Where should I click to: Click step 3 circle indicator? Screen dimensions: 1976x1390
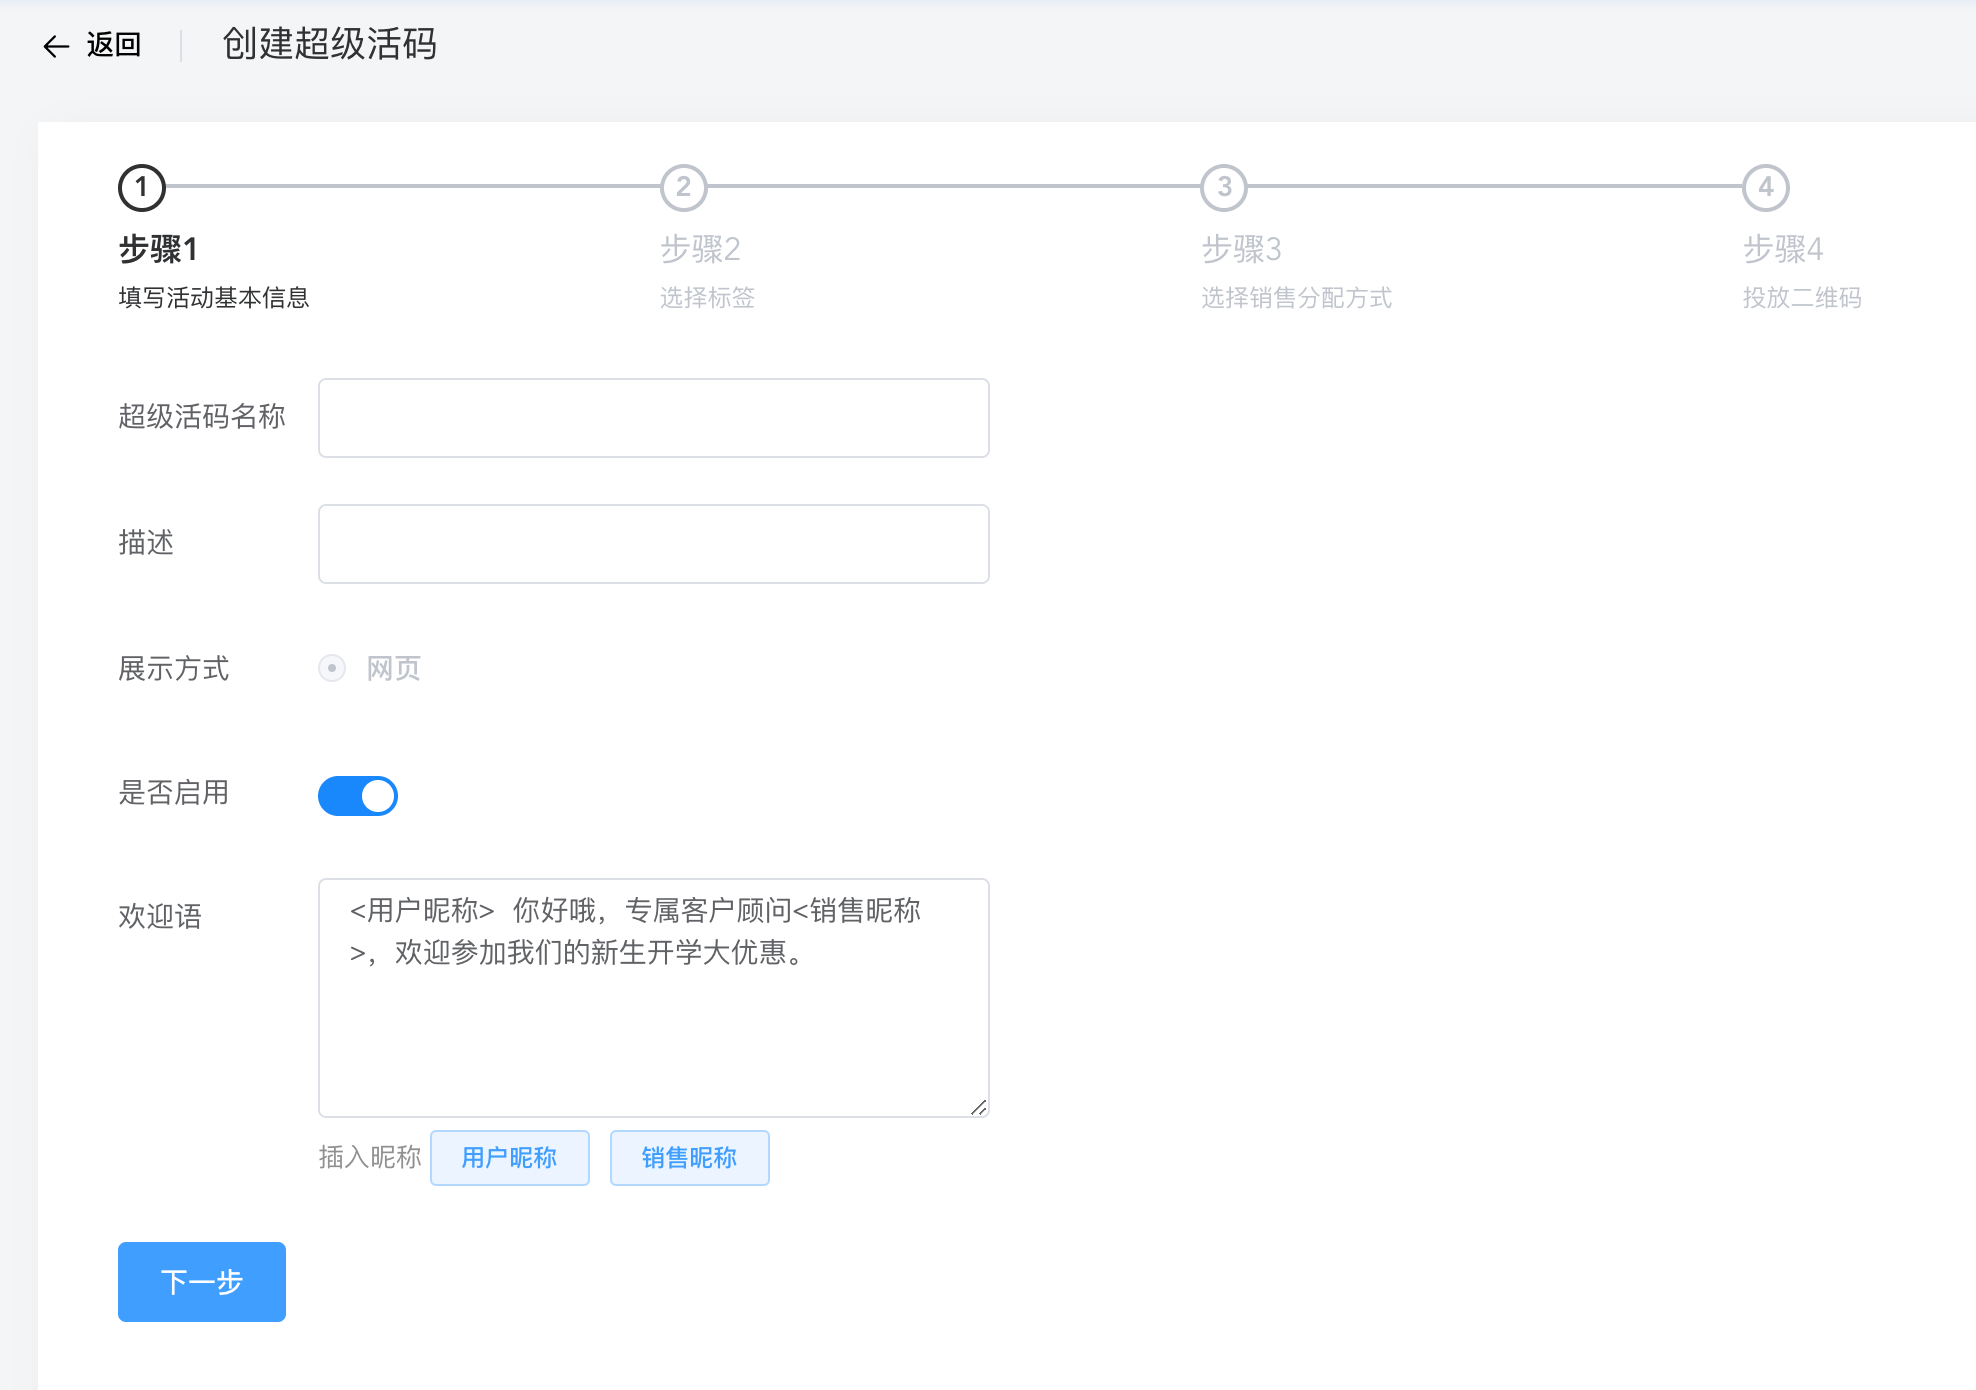coord(1224,187)
